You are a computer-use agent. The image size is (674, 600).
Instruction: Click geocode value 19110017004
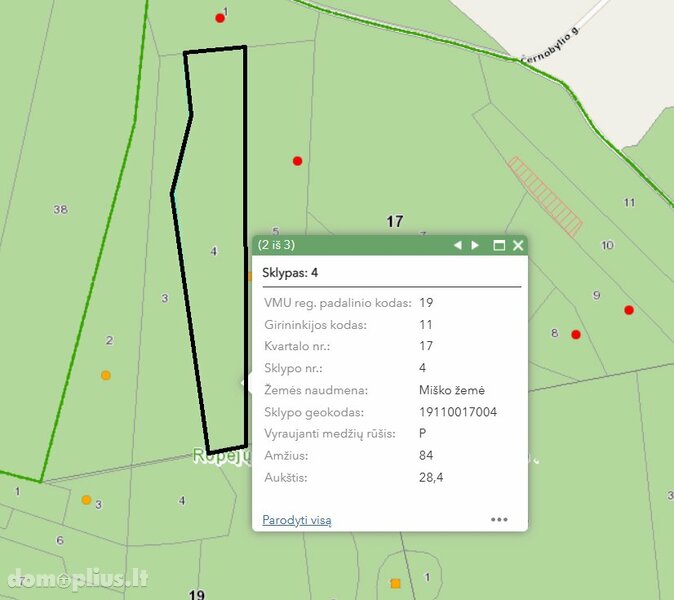[x=458, y=412]
